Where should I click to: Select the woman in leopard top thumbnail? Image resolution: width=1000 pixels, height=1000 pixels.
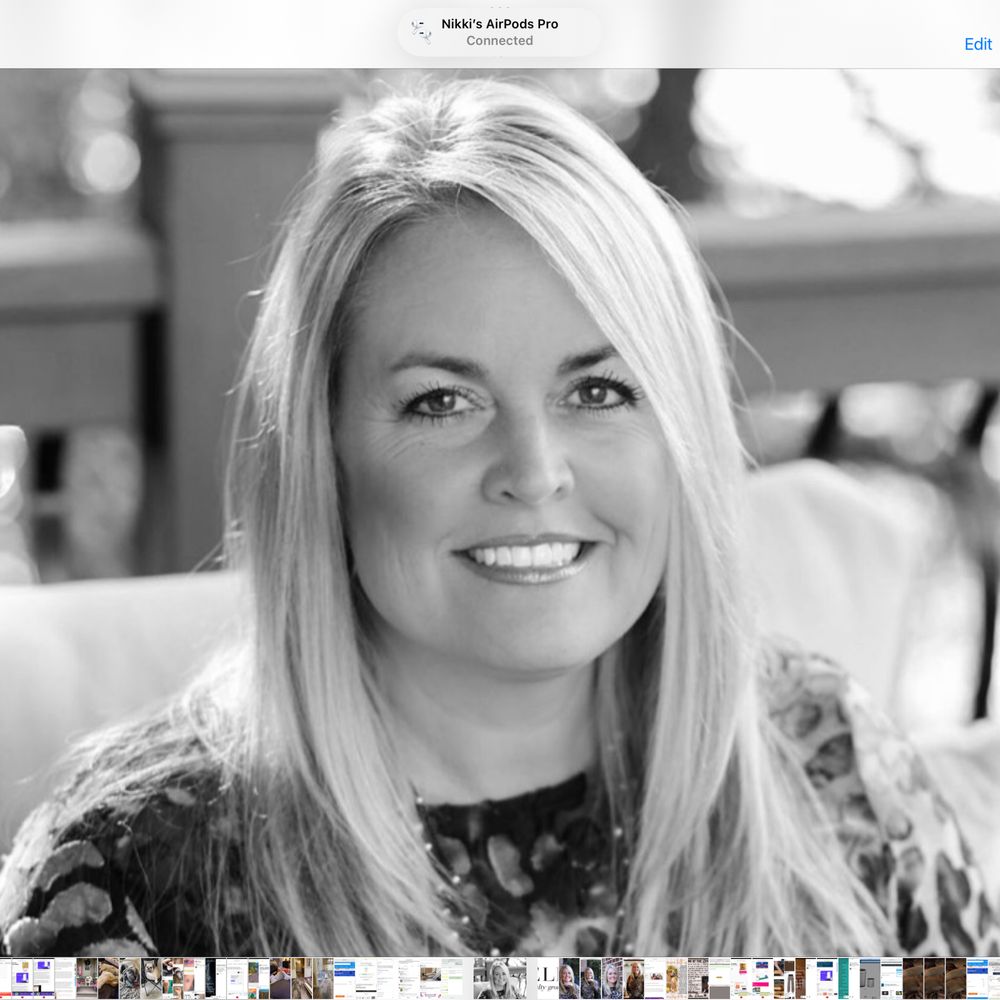pos(634,978)
